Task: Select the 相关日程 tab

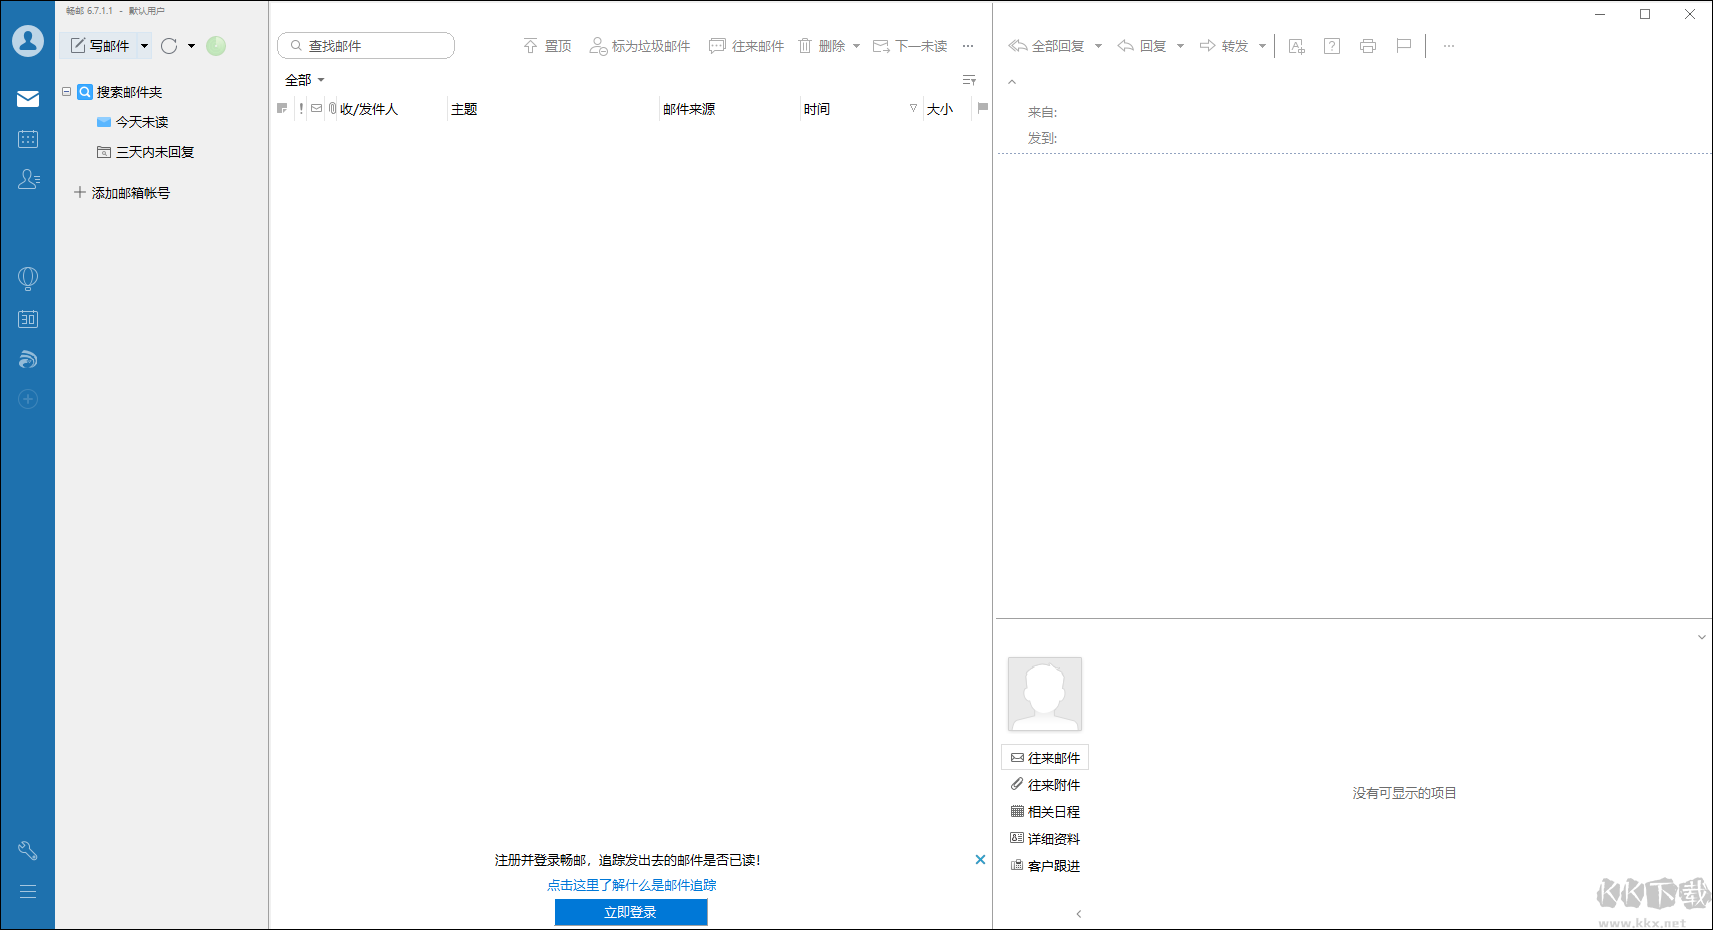Action: pyautogui.click(x=1045, y=812)
